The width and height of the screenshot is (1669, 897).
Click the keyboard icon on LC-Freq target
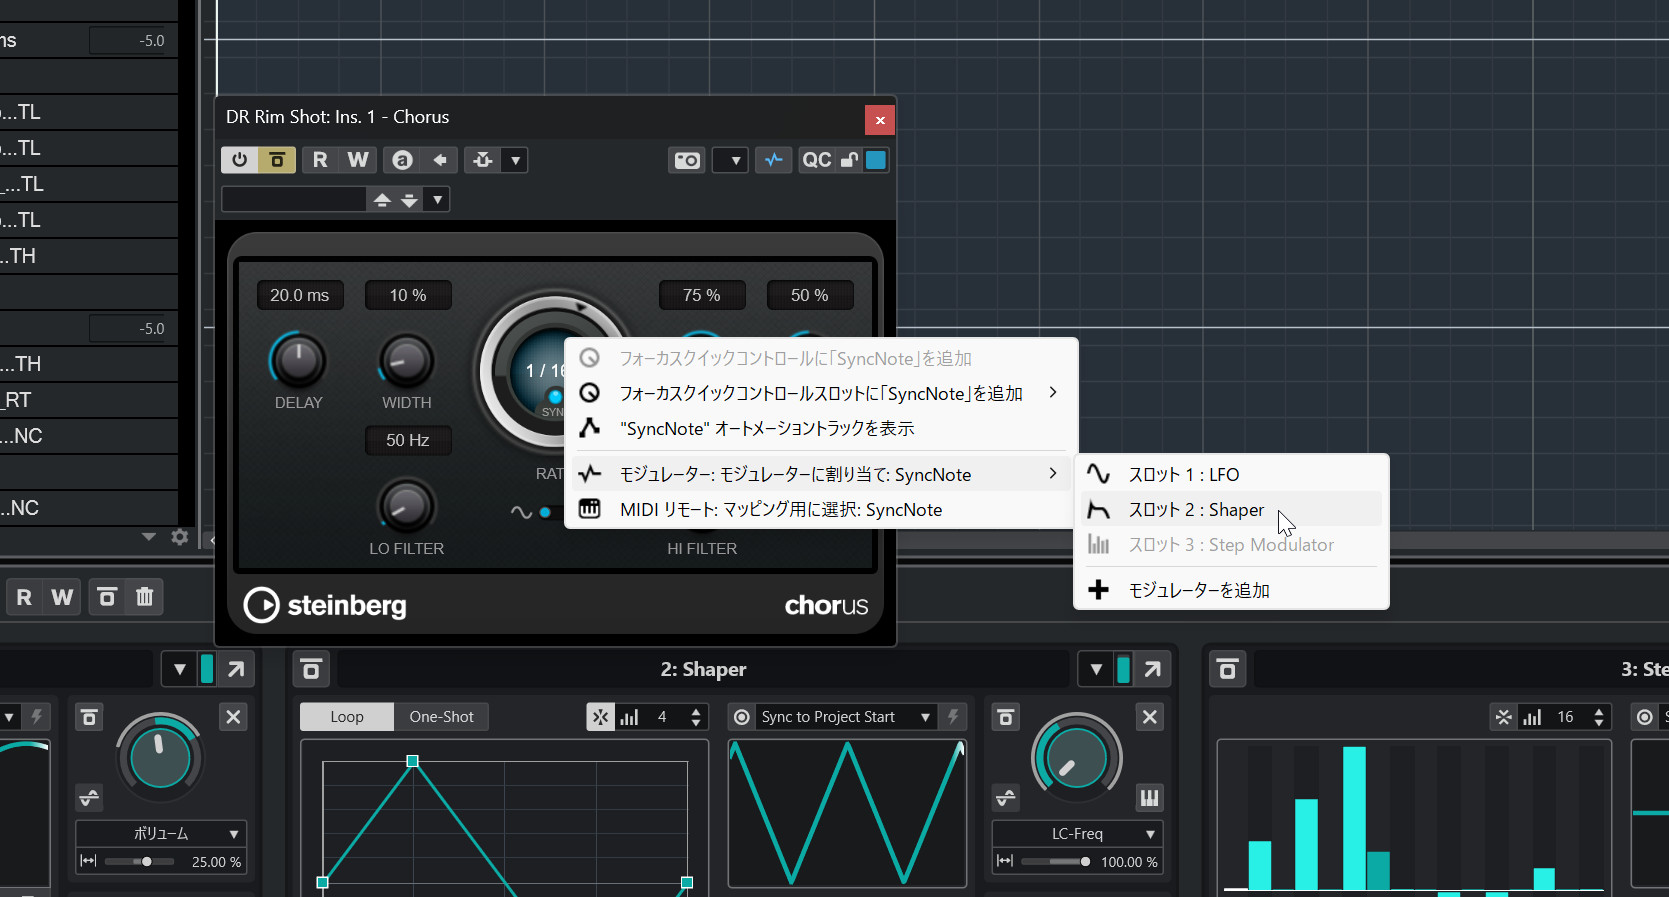[x=1150, y=797]
